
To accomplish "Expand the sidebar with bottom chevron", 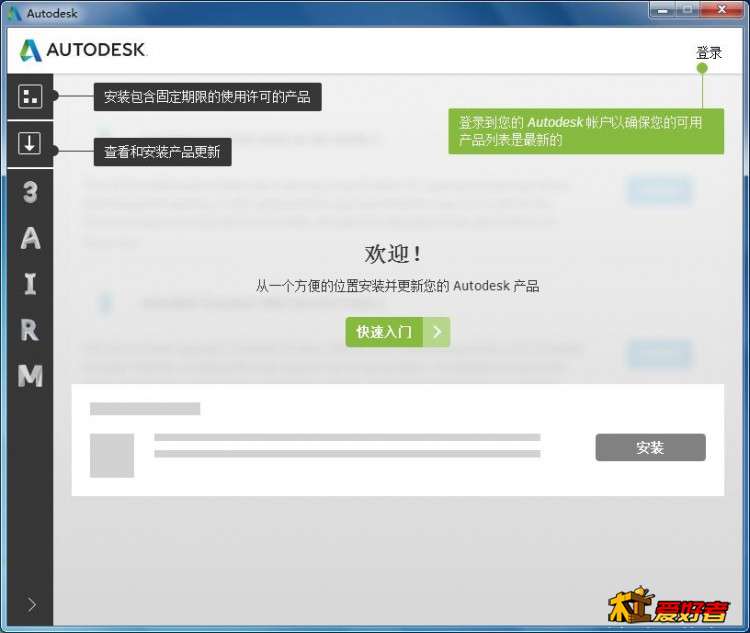I will coord(32,605).
